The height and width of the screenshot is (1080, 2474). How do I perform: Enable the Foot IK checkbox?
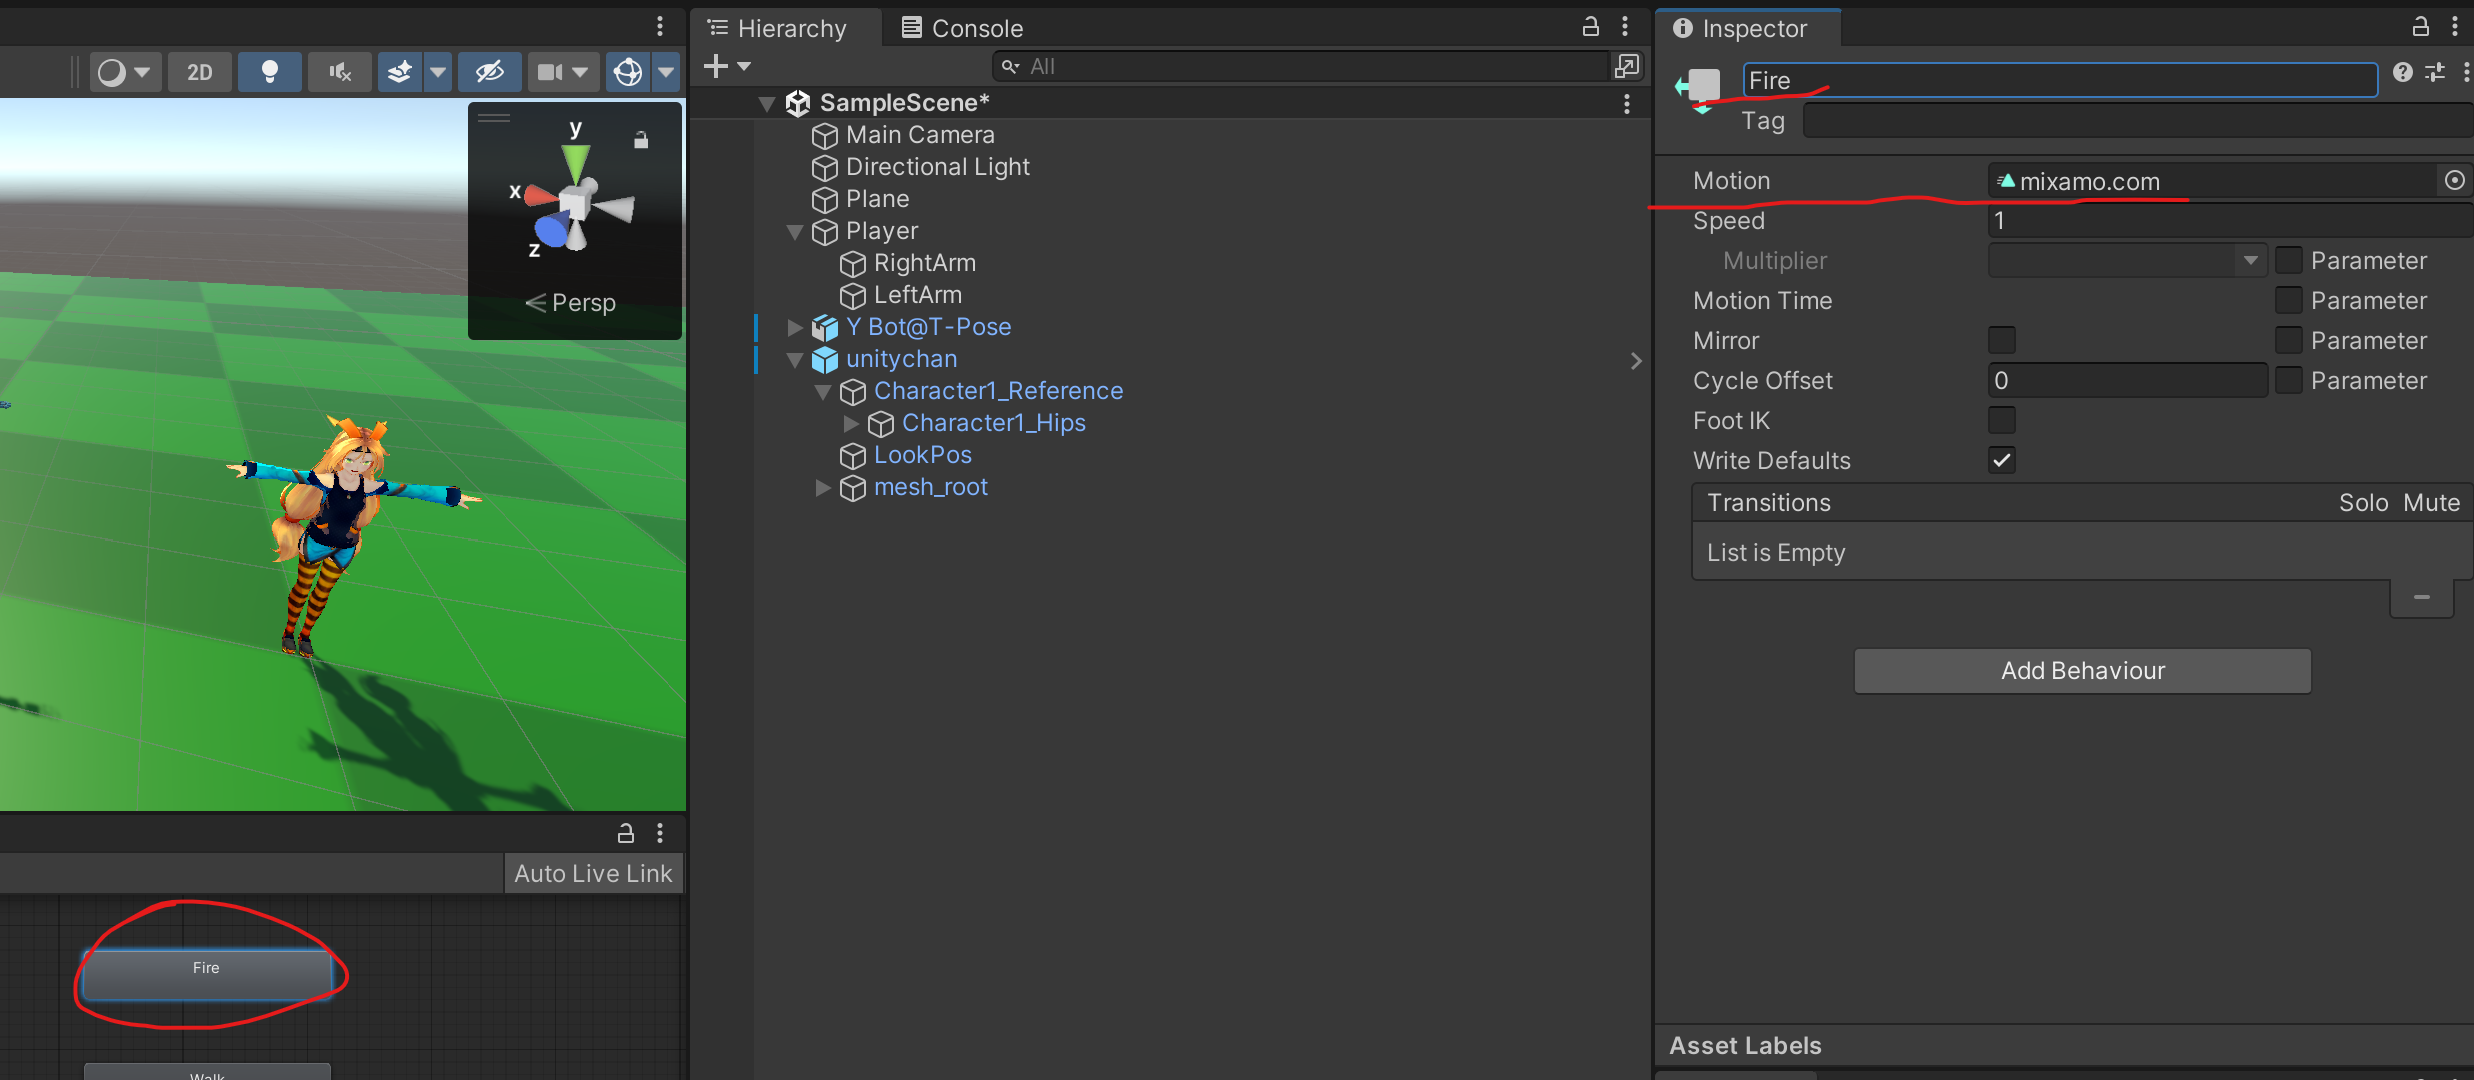click(2001, 420)
